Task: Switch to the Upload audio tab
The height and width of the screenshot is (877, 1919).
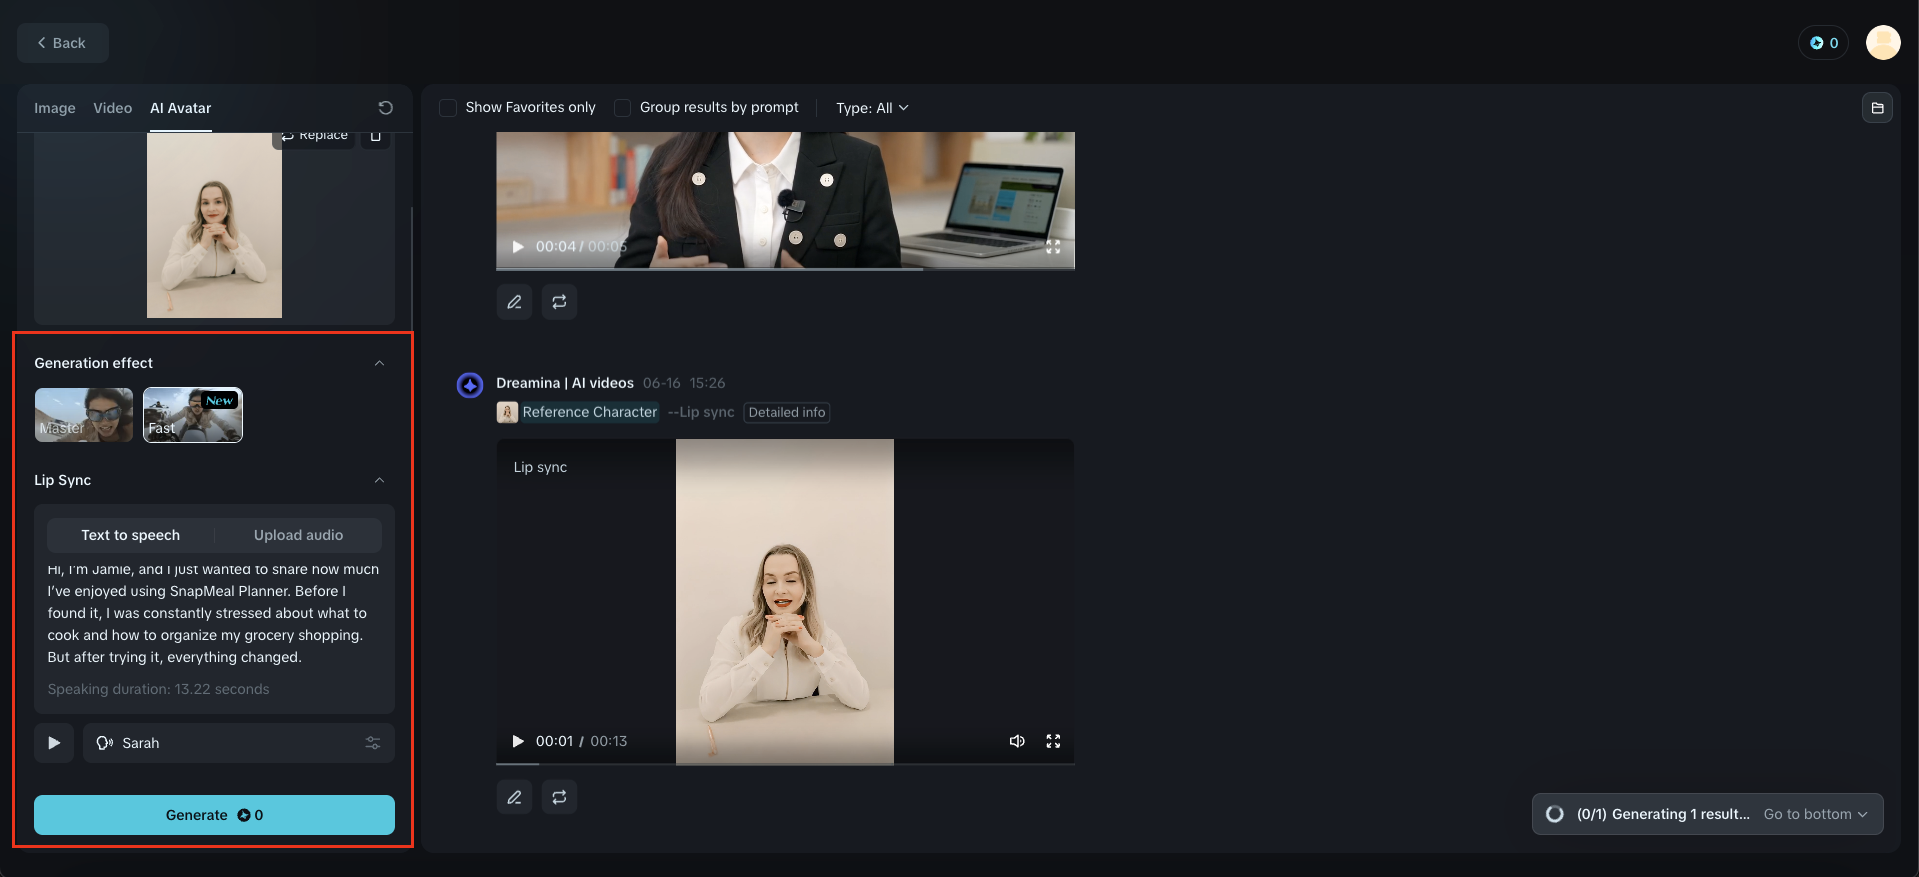Action: click(298, 535)
